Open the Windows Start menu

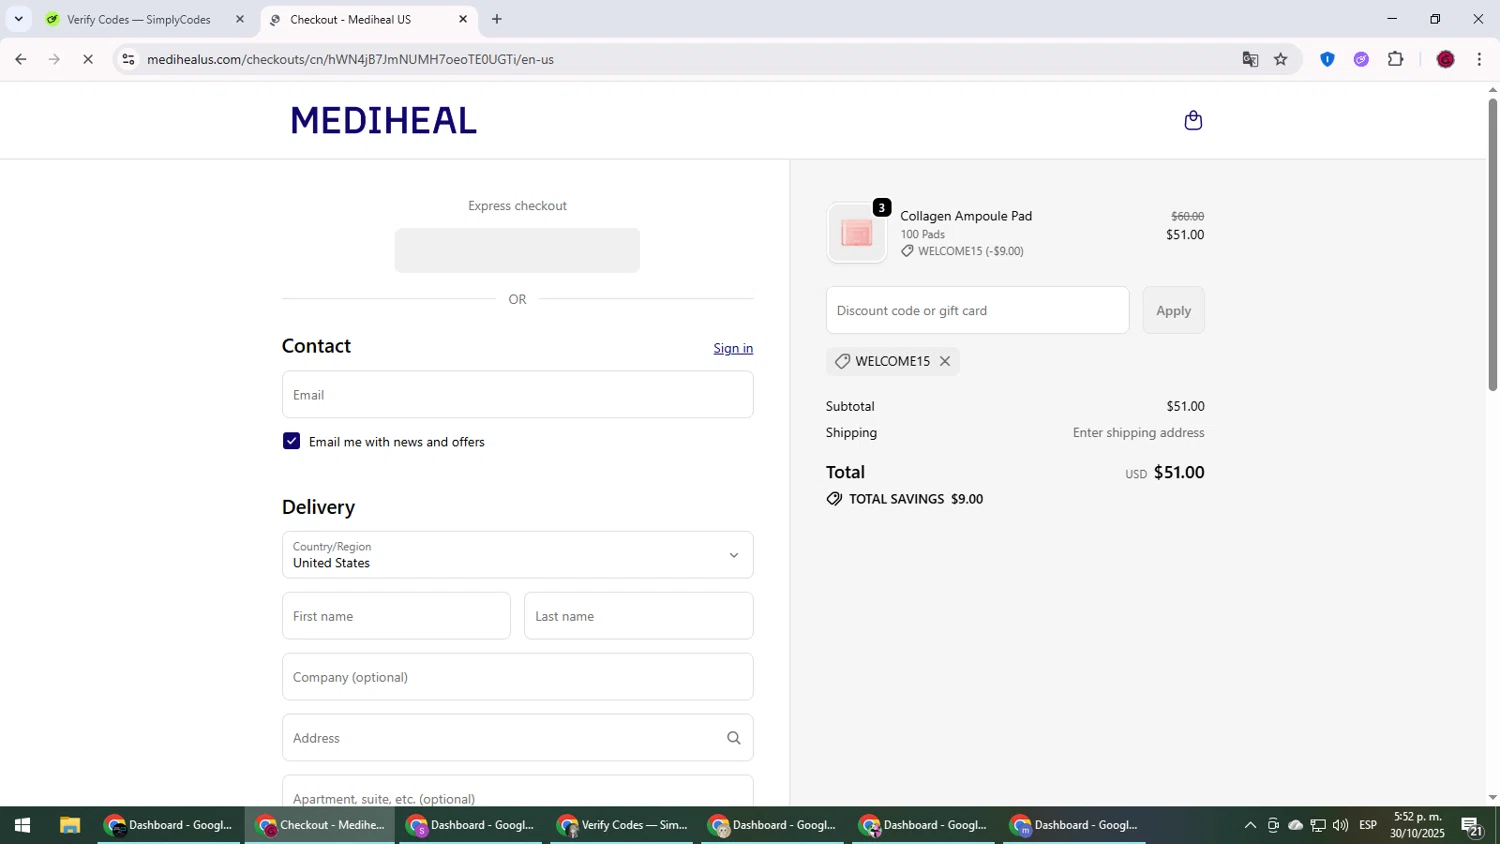[22, 825]
